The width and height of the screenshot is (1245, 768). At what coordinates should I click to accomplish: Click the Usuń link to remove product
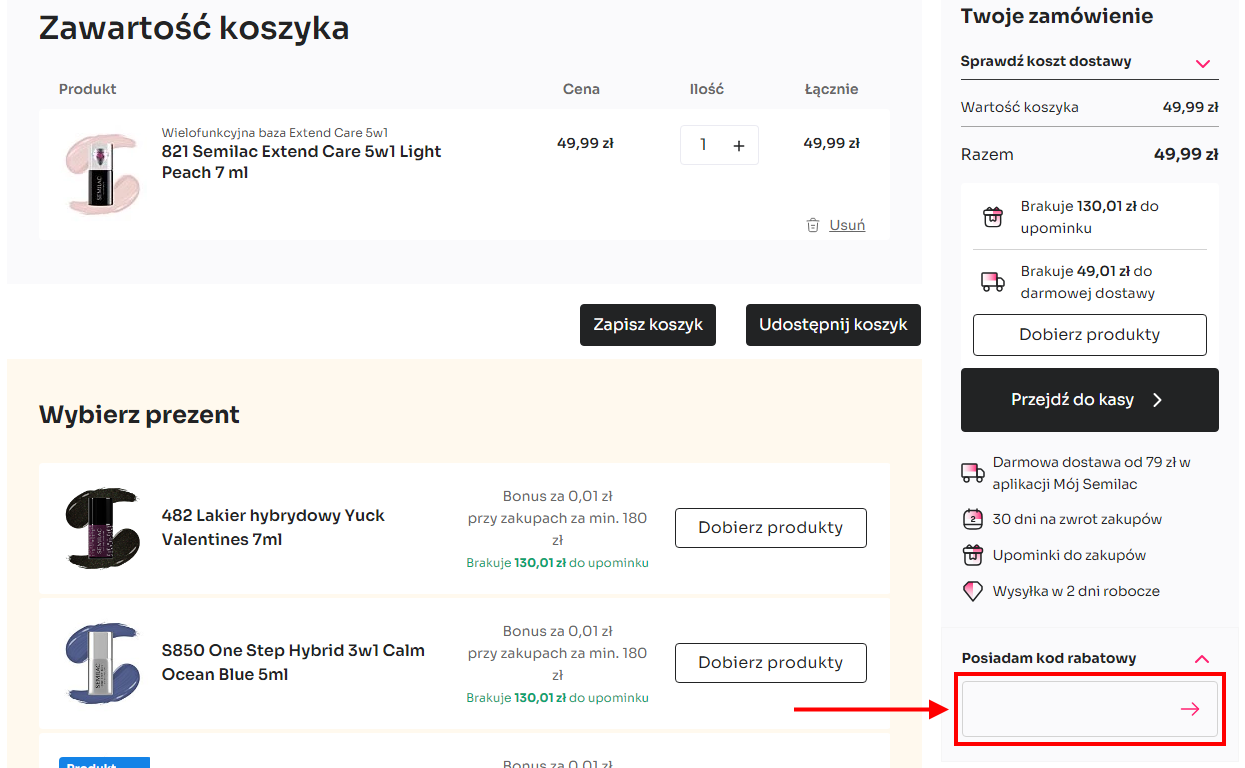coord(847,225)
